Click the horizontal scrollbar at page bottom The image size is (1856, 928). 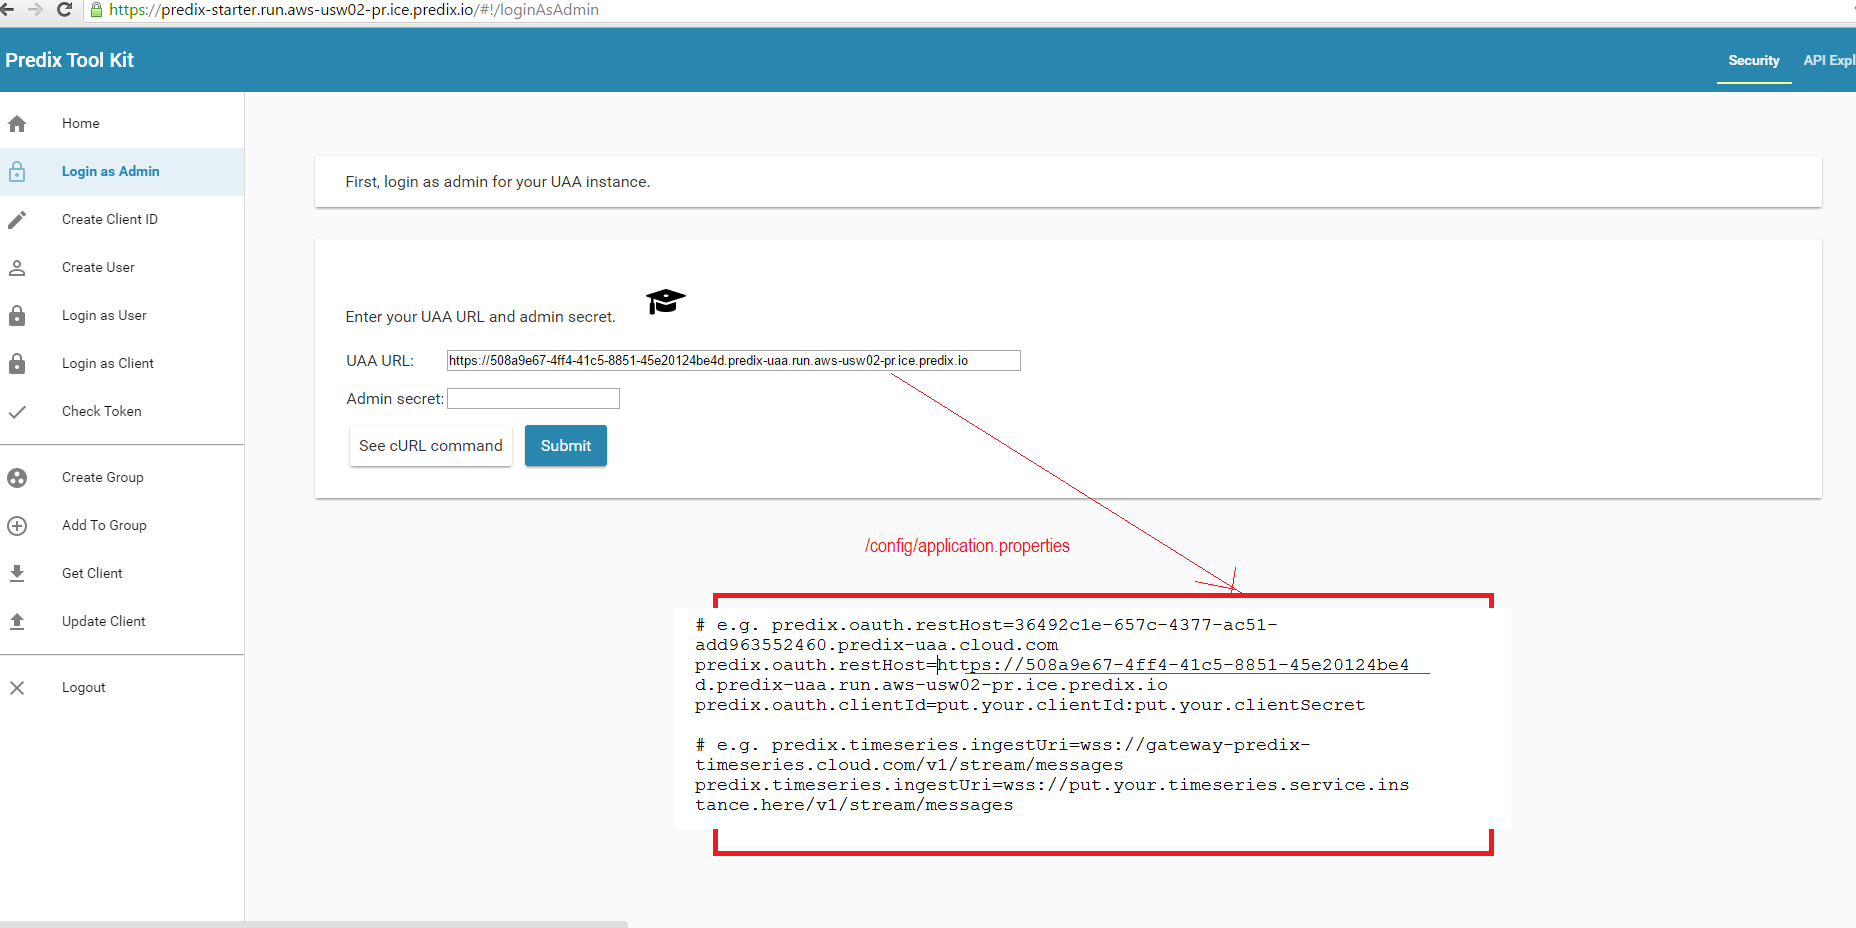(314, 924)
